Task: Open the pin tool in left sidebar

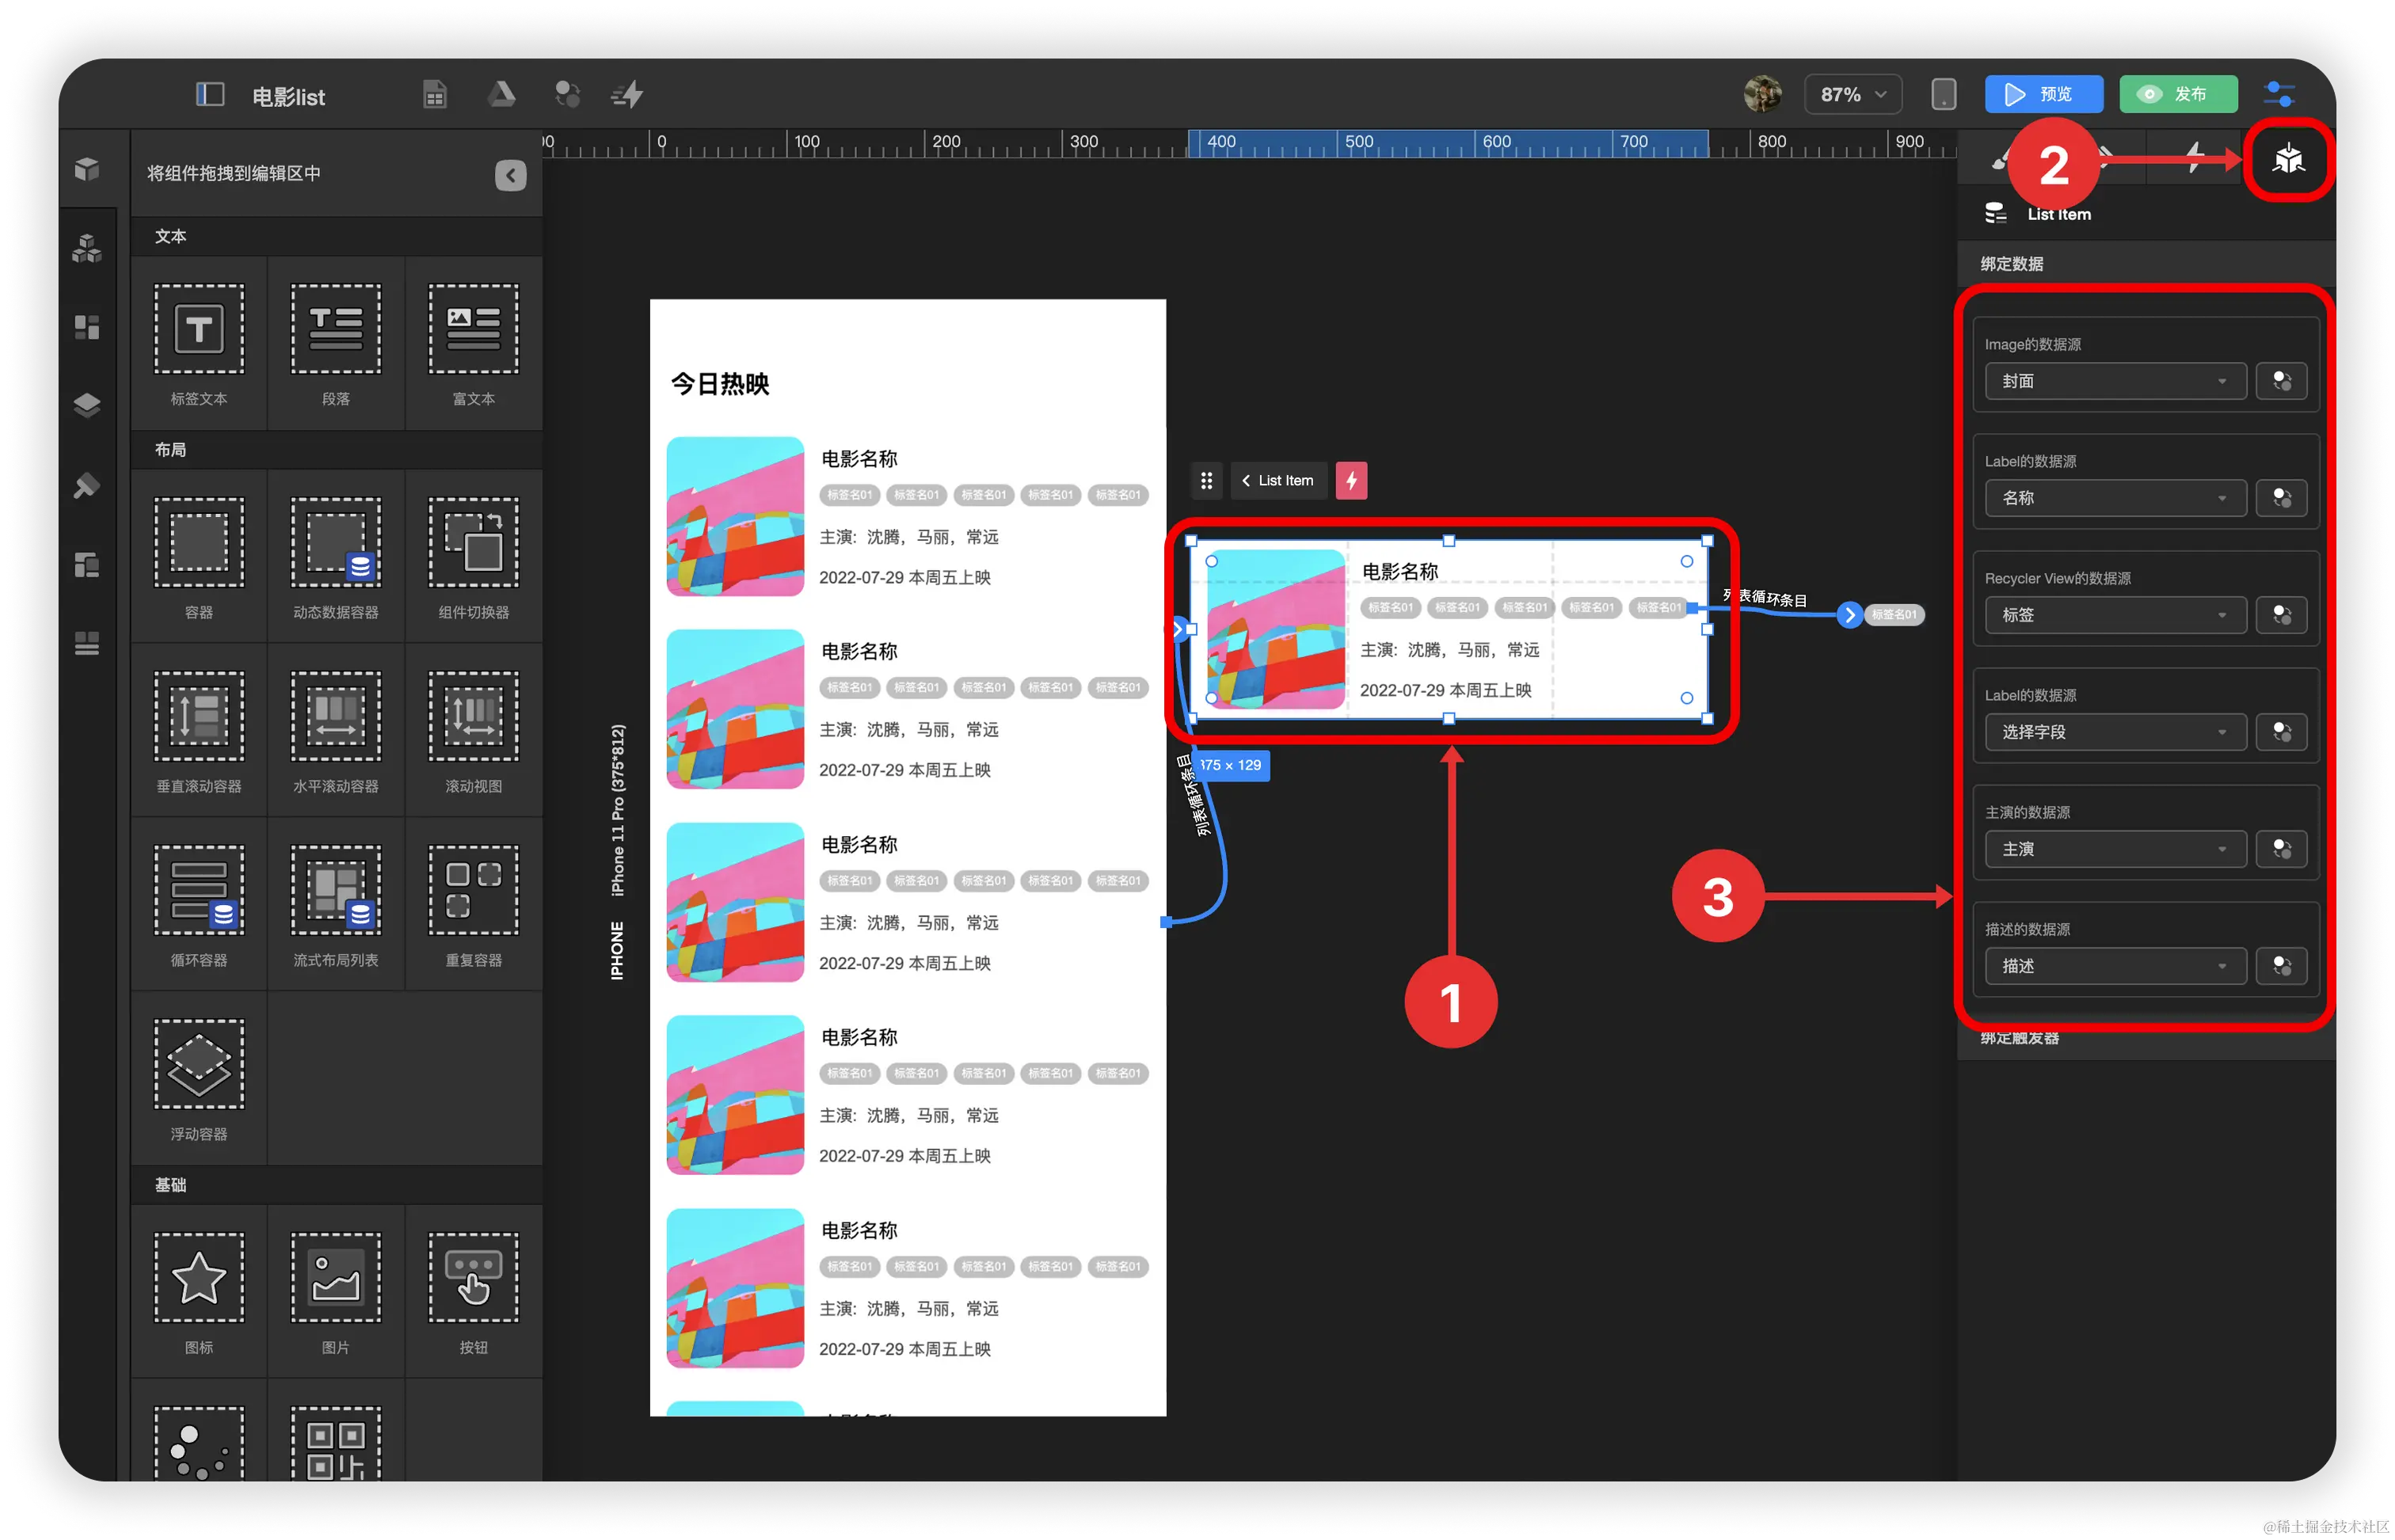Action: tap(87, 486)
